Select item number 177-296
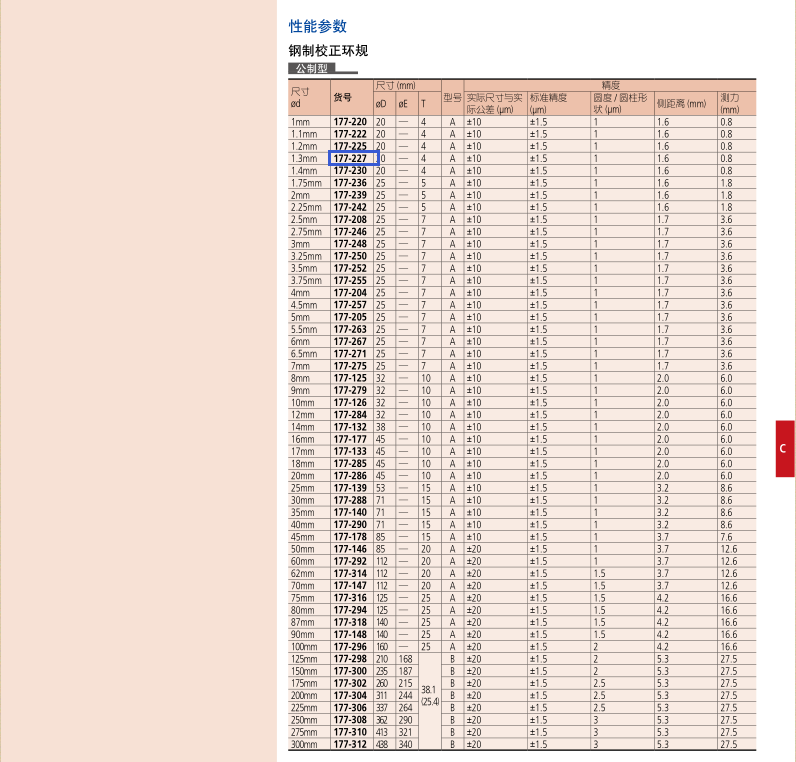Screen dimensions: 796x762 [350, 647]
